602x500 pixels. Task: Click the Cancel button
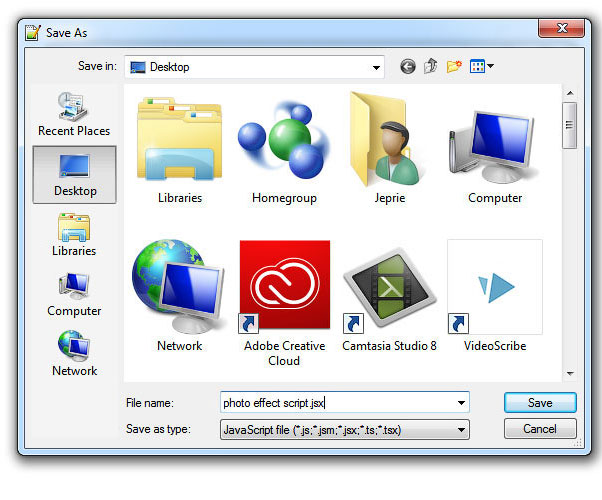540,429
